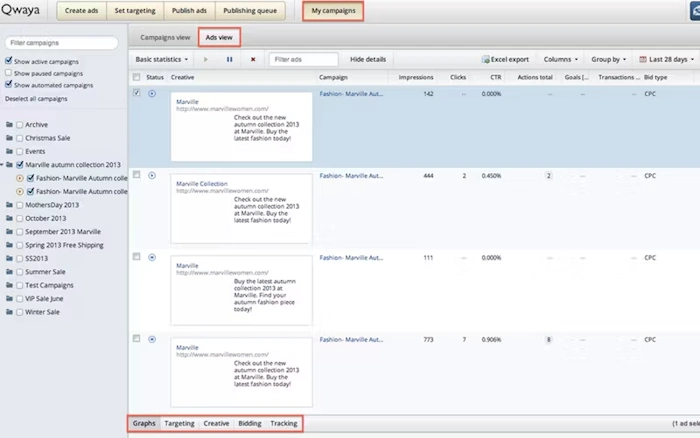Screen dimensions: 700x438
Task: Open the Tracking details tab
Action: [284, 423]
